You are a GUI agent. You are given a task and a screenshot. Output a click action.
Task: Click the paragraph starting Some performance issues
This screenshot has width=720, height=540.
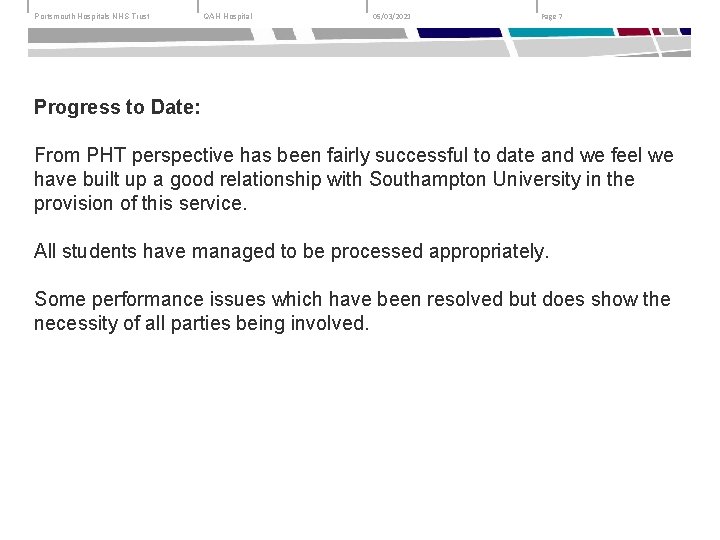point(352,311)
